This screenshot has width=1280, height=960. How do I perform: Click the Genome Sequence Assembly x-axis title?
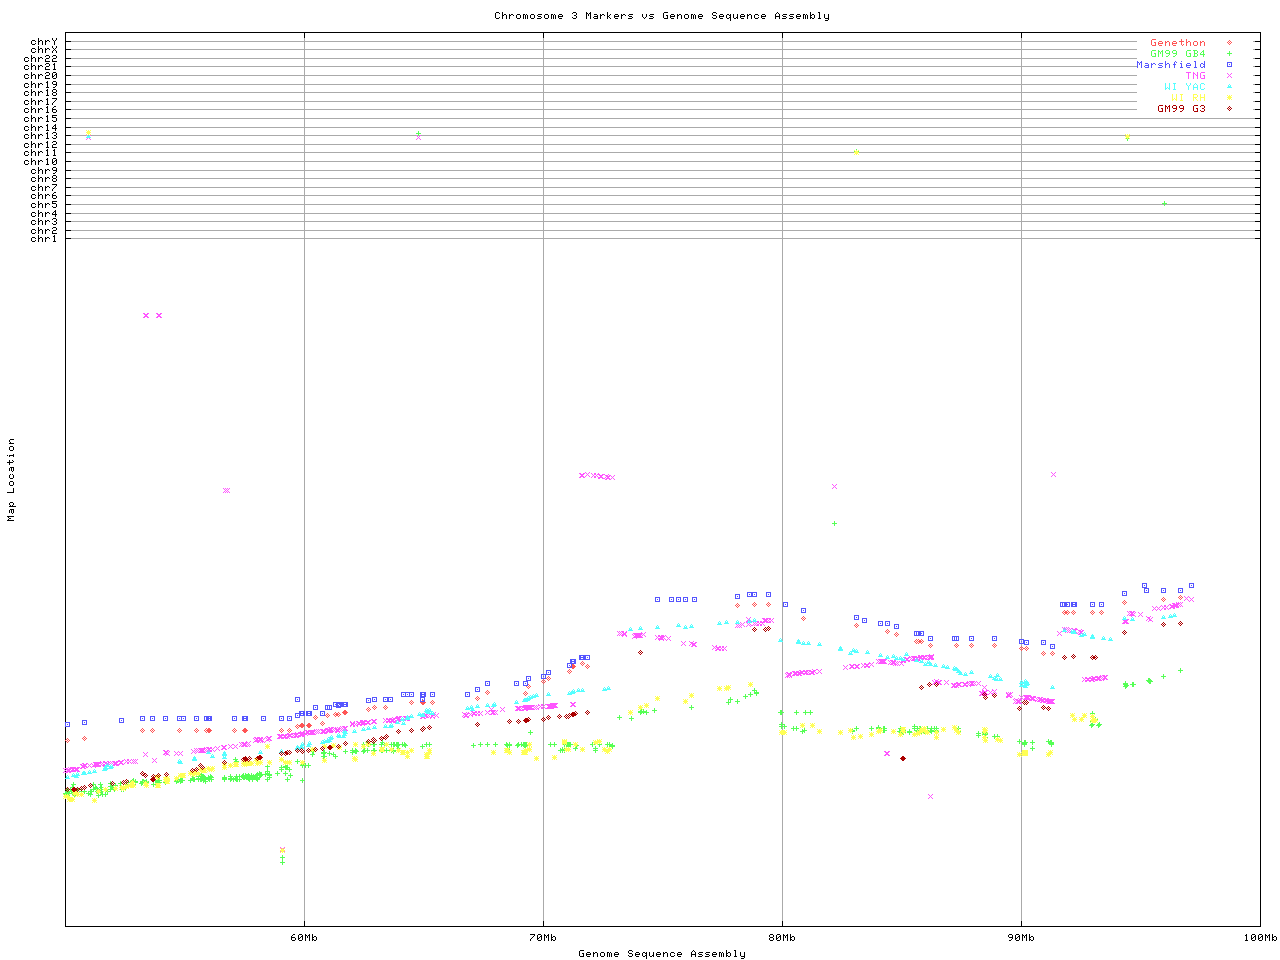[x=661, y=954]
